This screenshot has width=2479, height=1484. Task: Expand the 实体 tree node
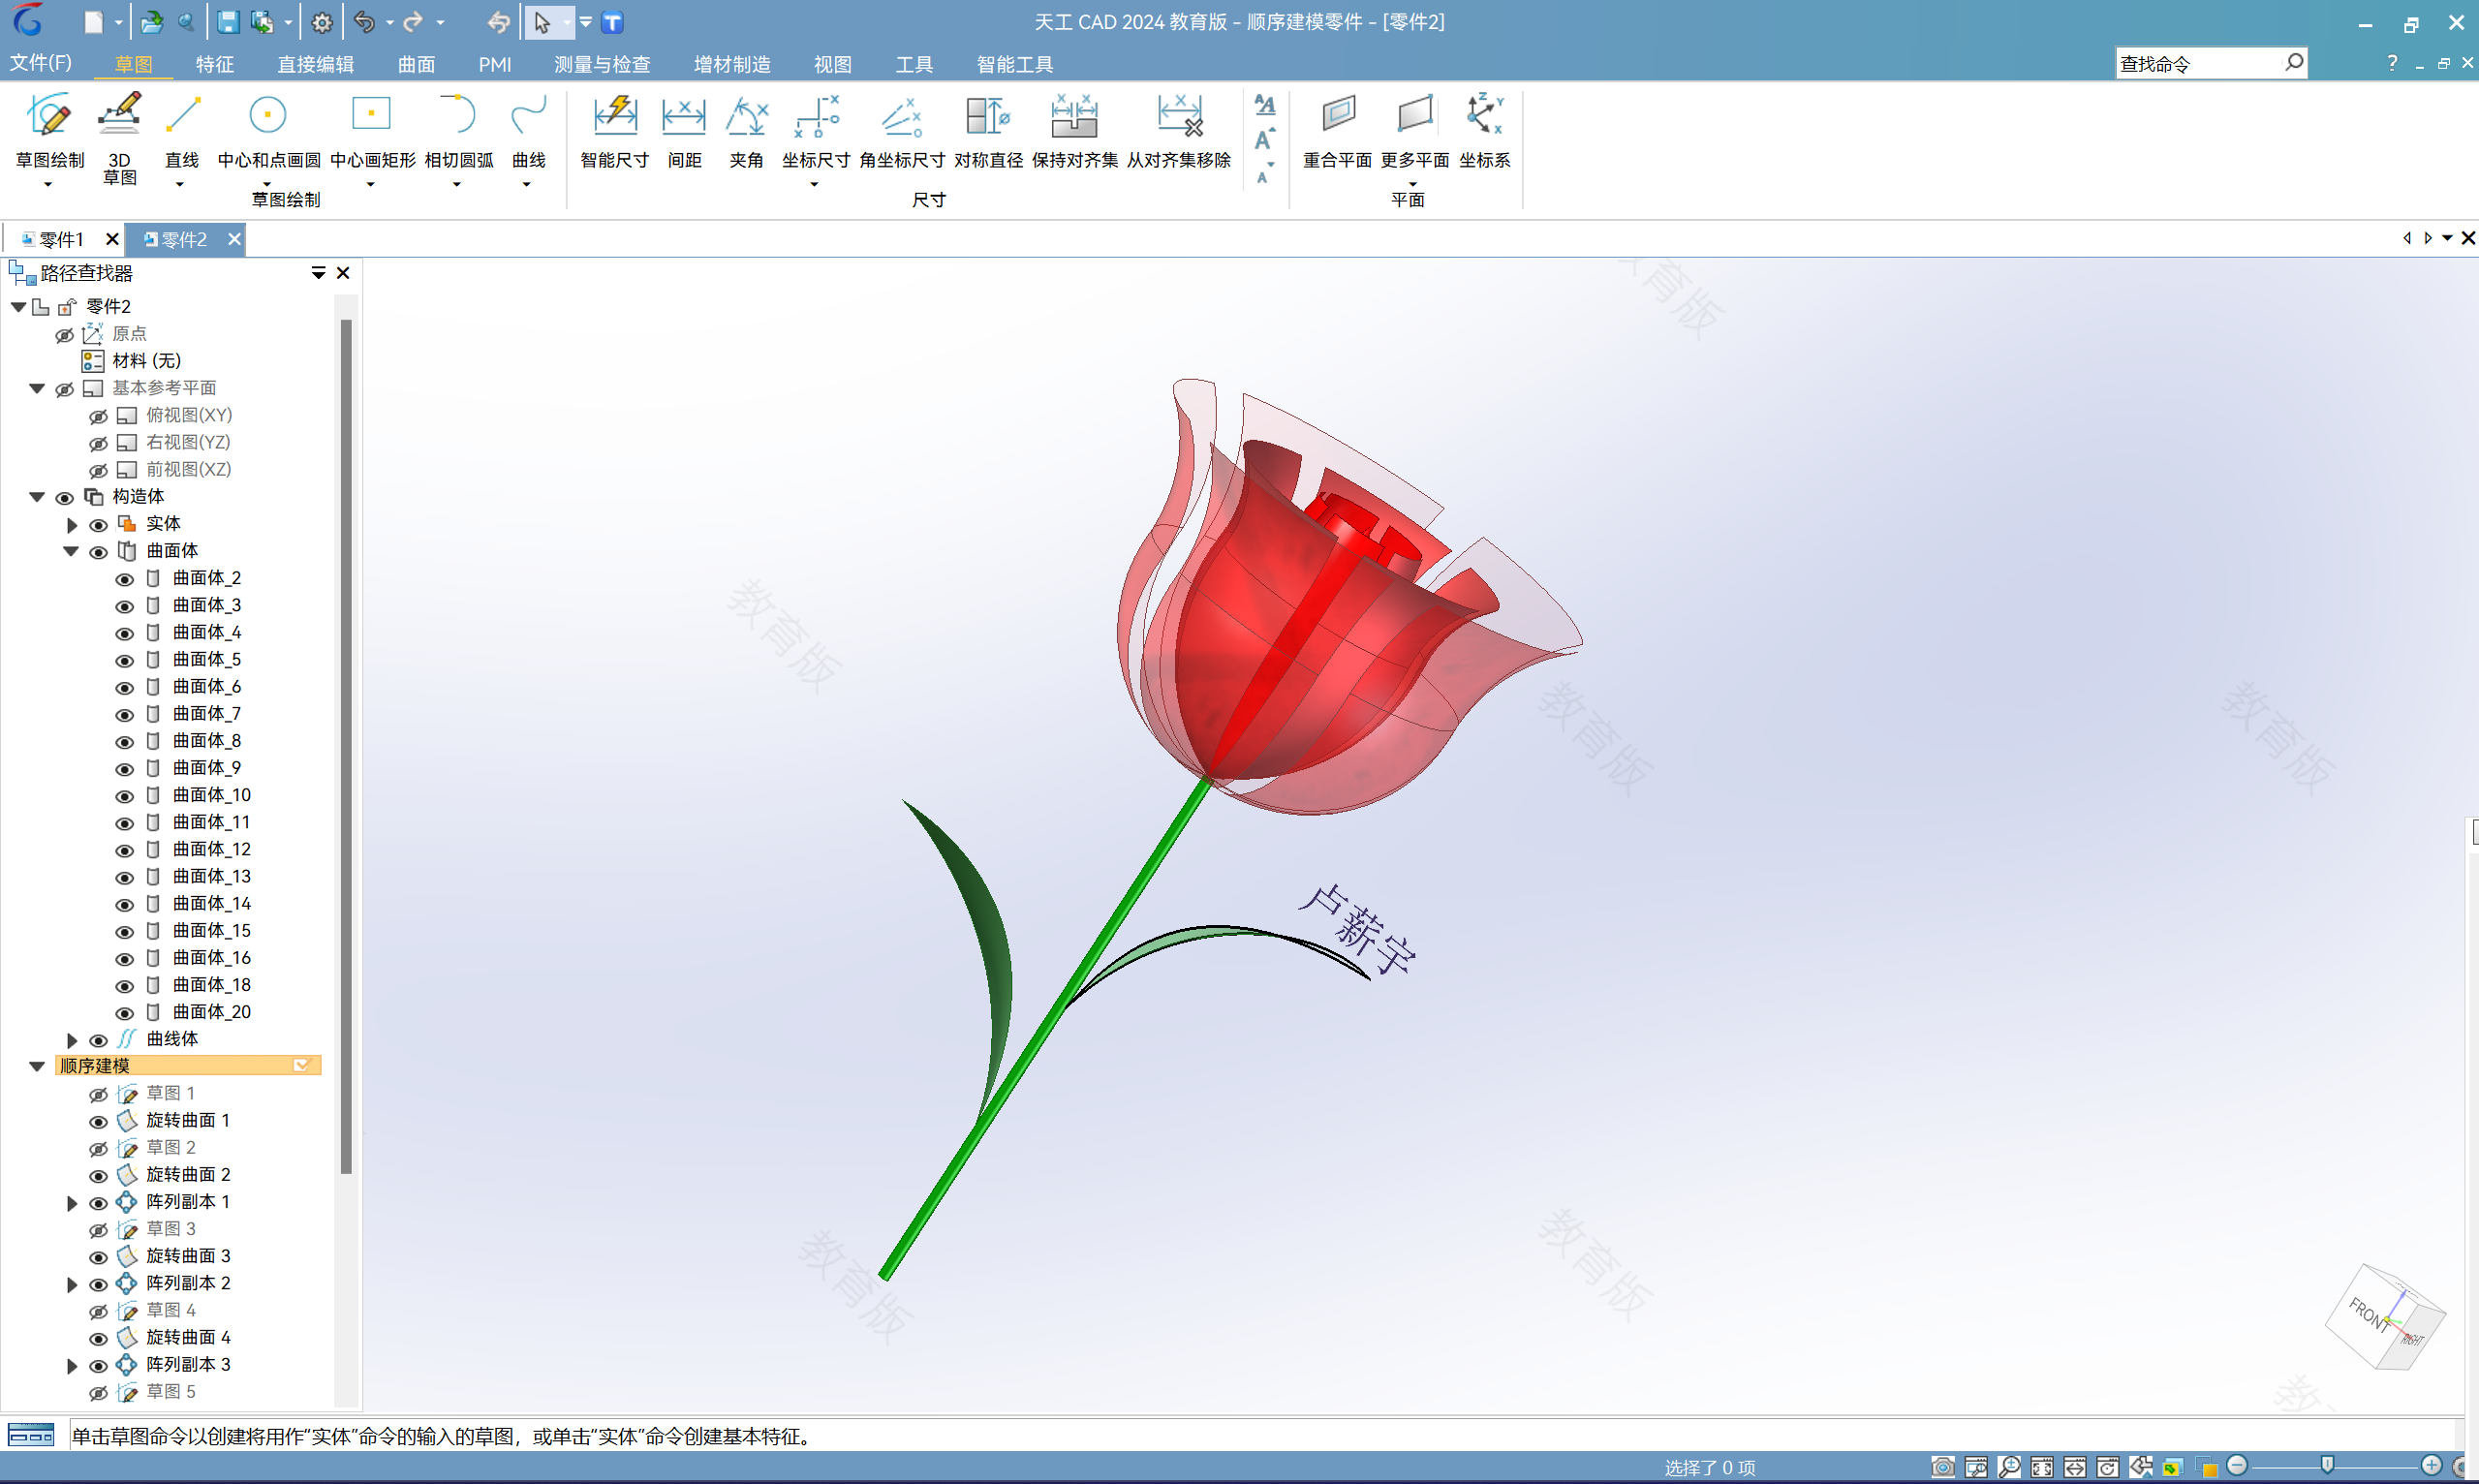point(72,524)
